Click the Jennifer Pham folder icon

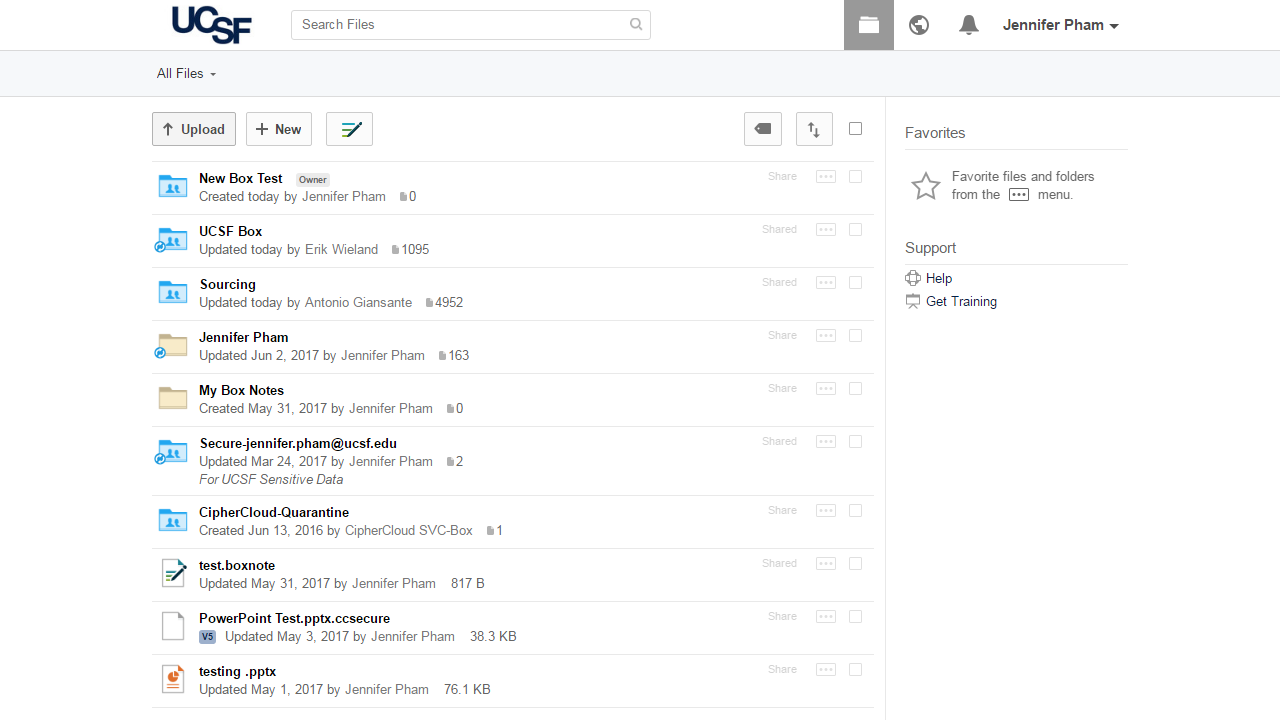[x=172, y=346]
